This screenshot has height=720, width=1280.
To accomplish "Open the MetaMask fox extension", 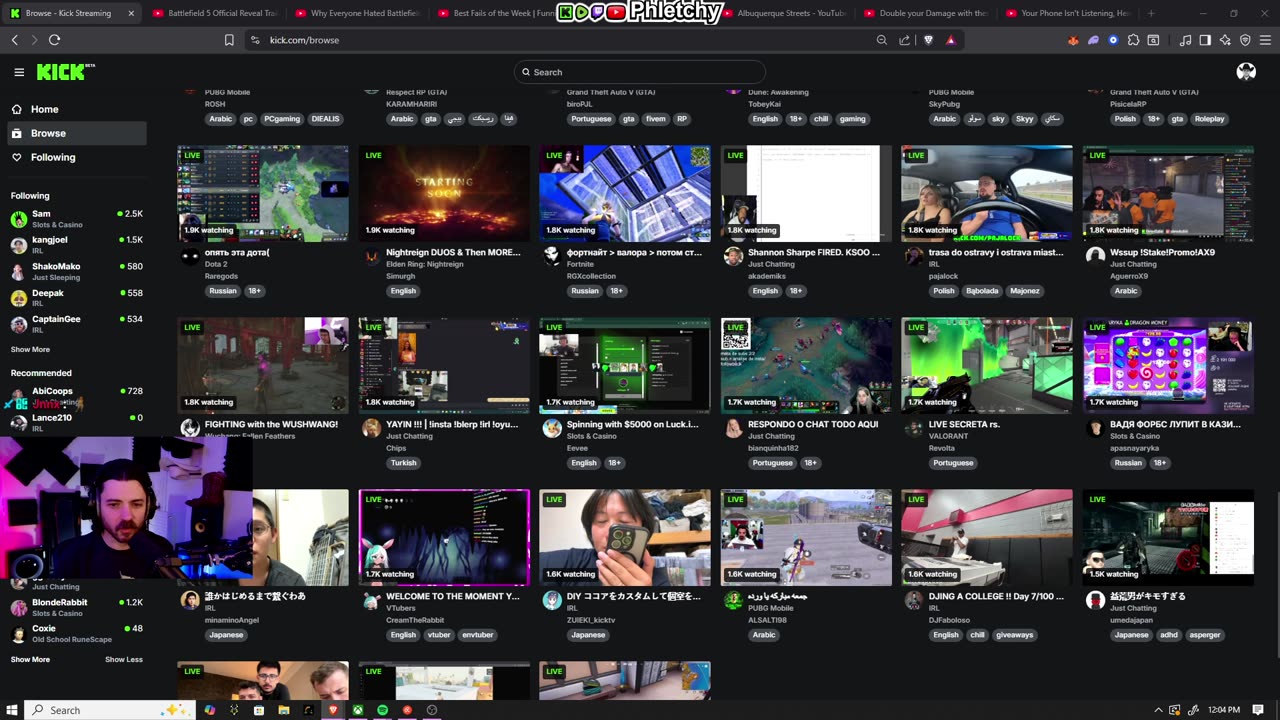I will tap(1073, 40).
